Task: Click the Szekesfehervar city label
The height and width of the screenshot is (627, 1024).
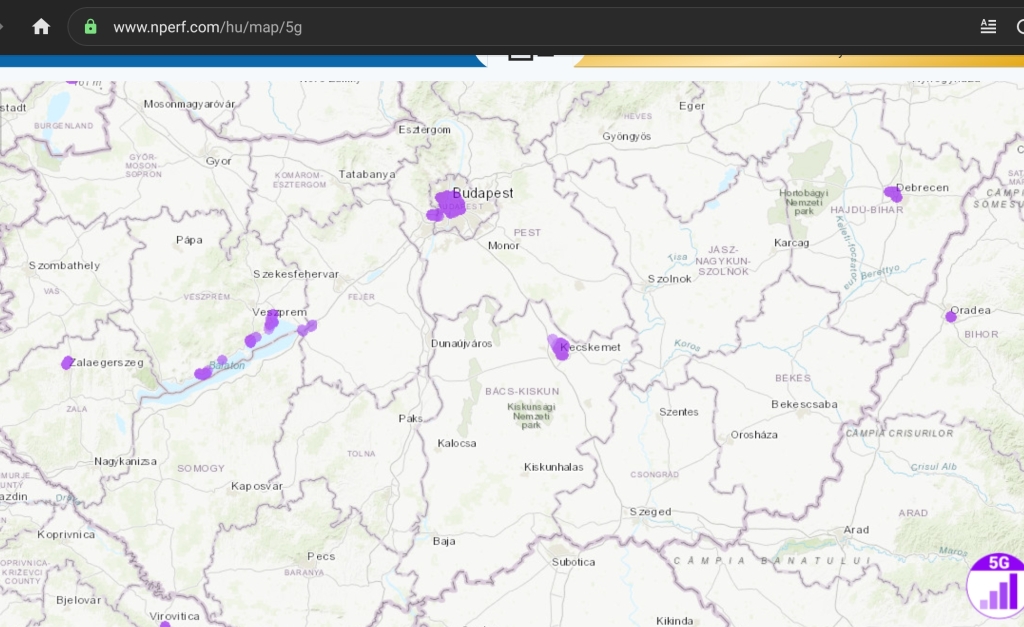Action: pos(295,274)
